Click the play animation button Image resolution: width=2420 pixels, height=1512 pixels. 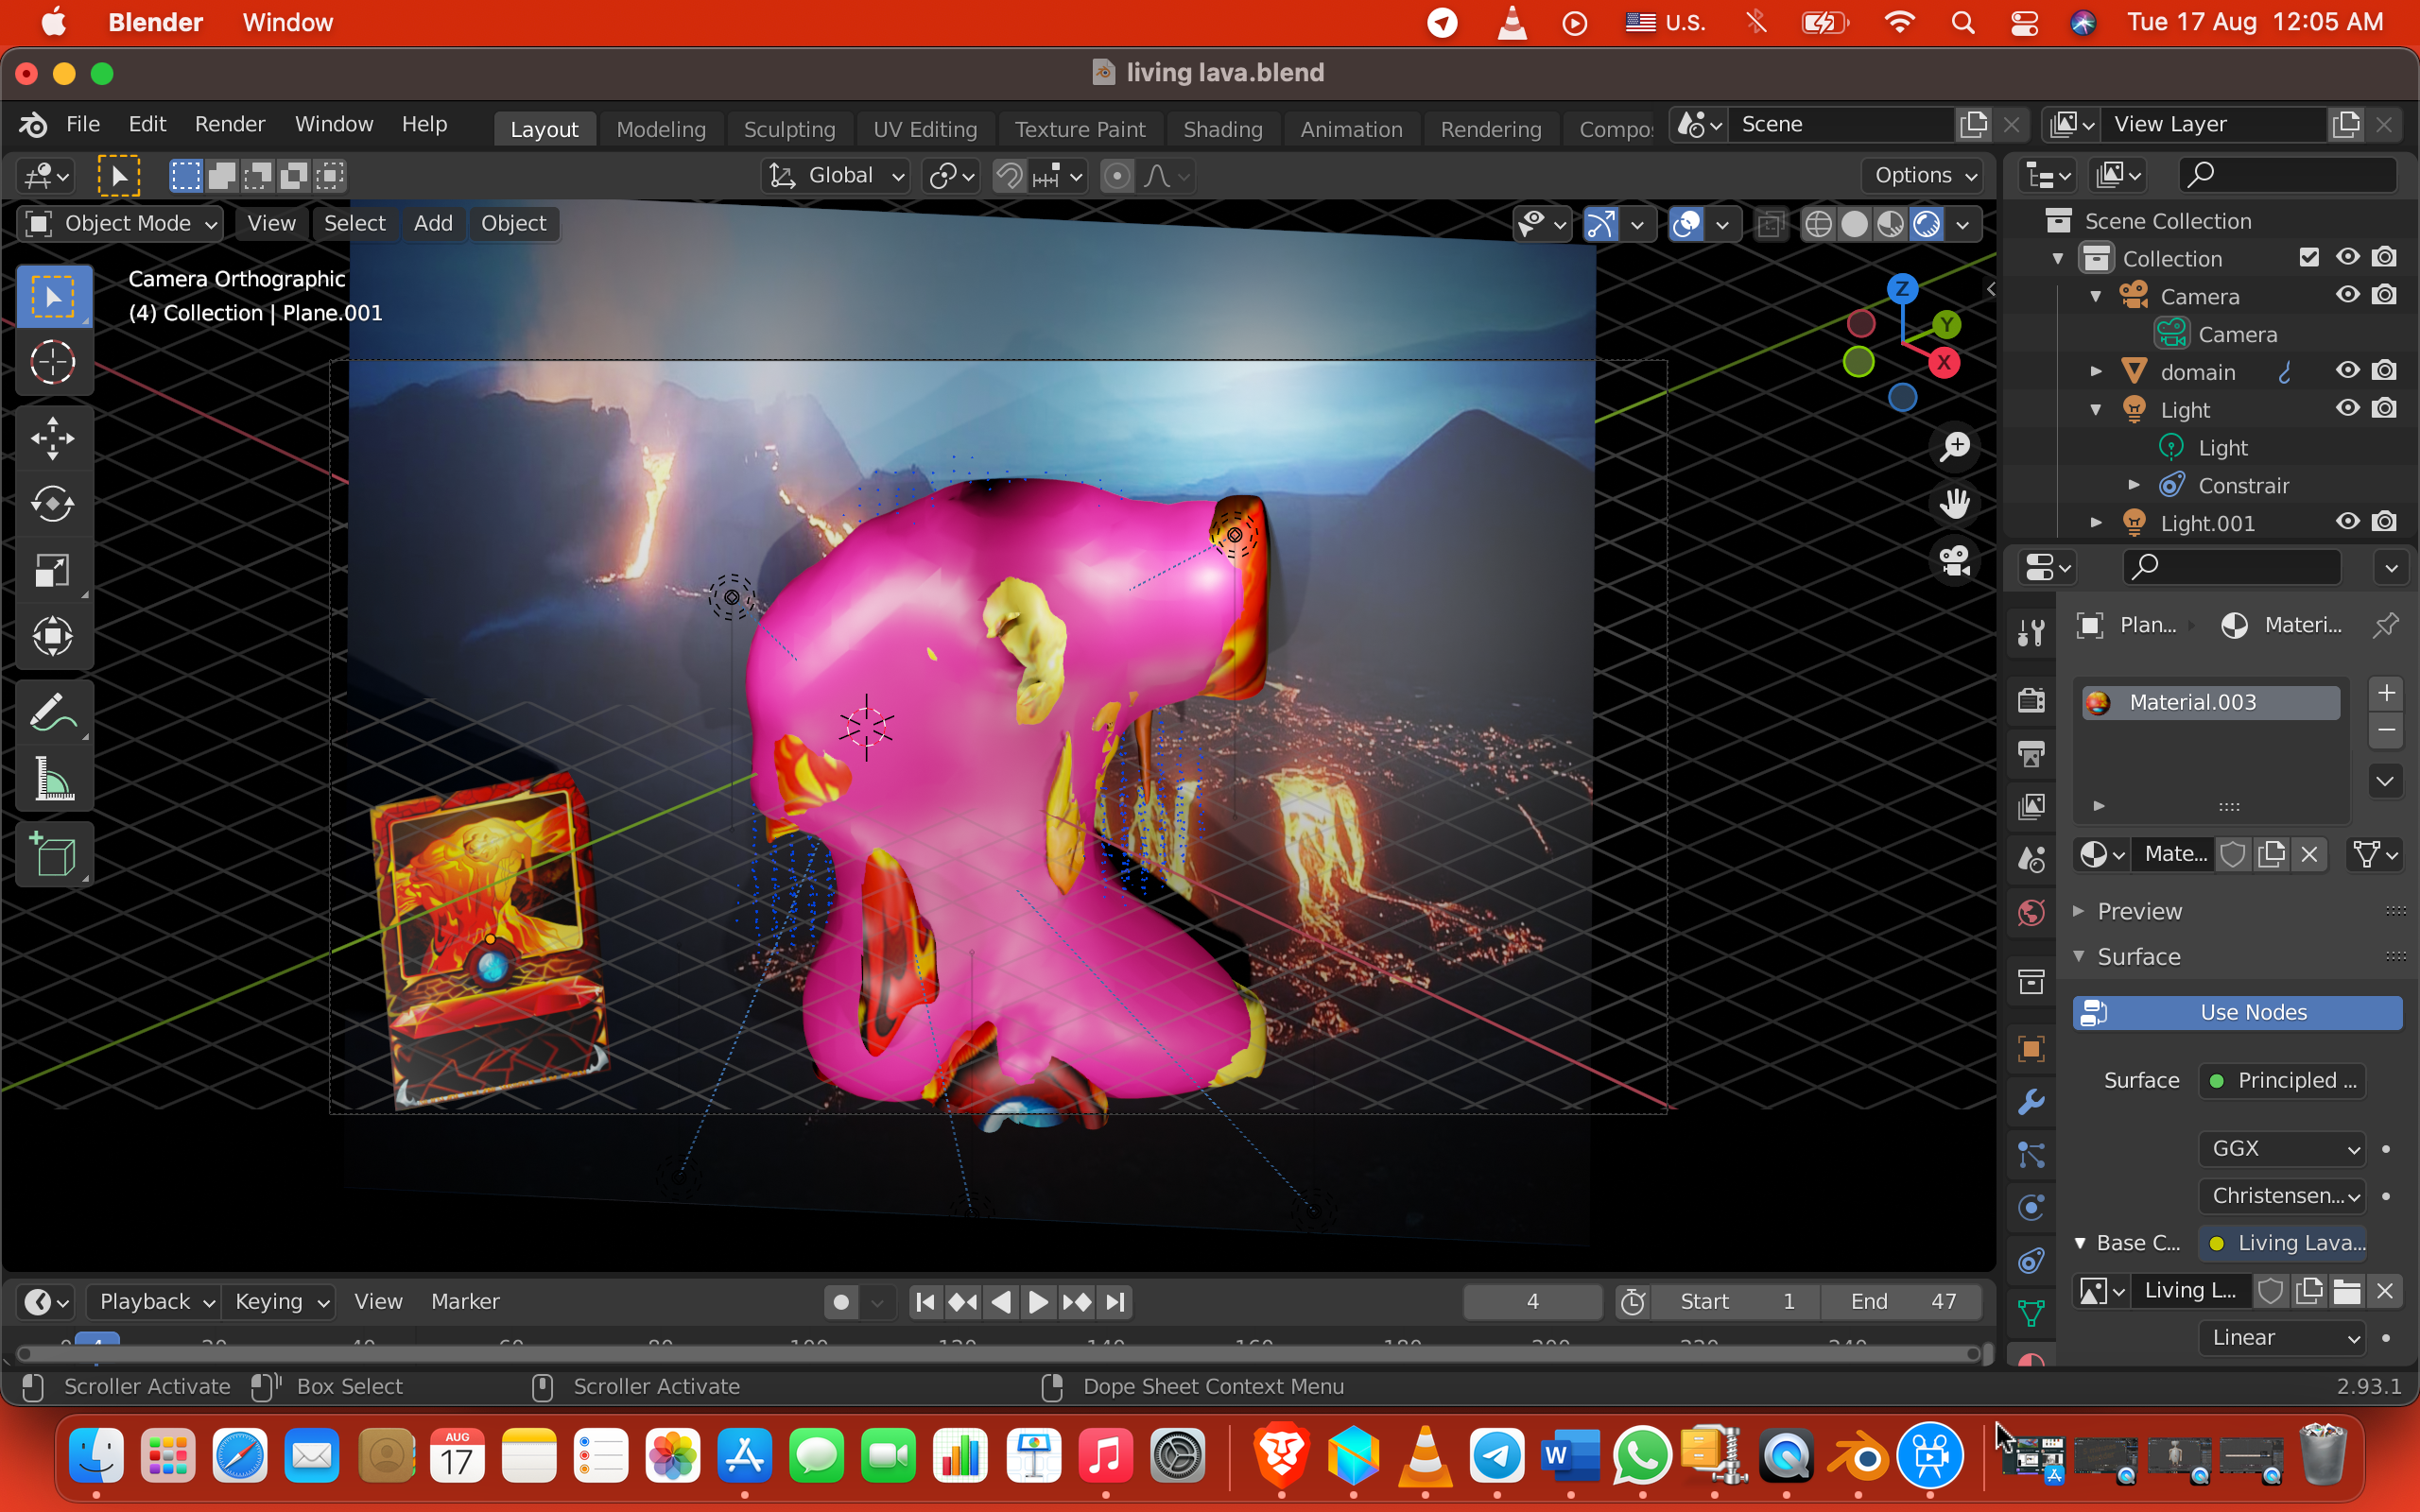(x=1037, y=1302)
